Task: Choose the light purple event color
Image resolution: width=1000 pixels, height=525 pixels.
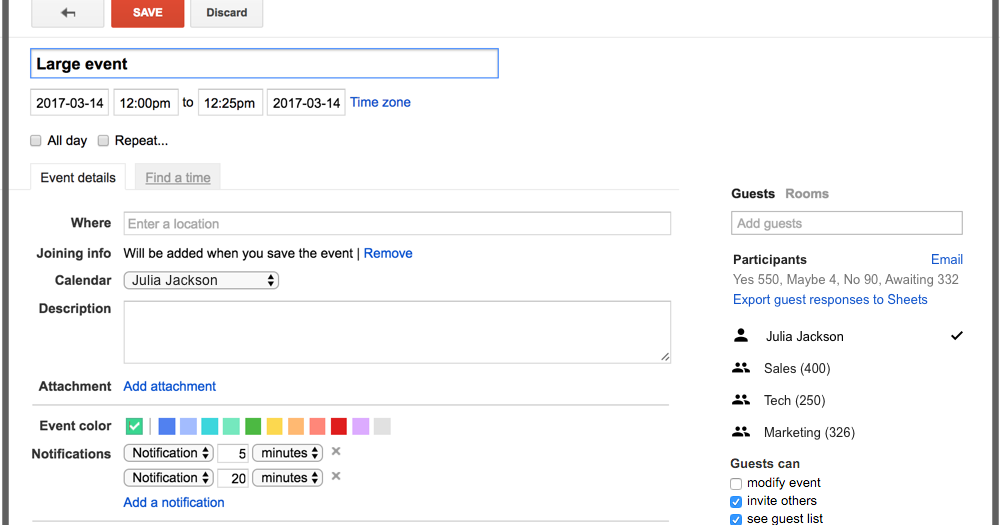Action: 360,426
